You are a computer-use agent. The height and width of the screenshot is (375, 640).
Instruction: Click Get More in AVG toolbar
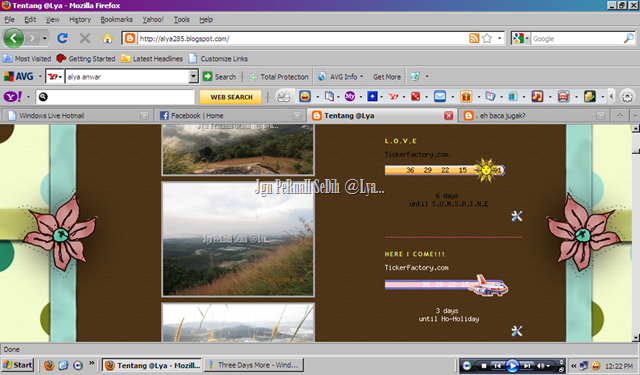point(387,77)
